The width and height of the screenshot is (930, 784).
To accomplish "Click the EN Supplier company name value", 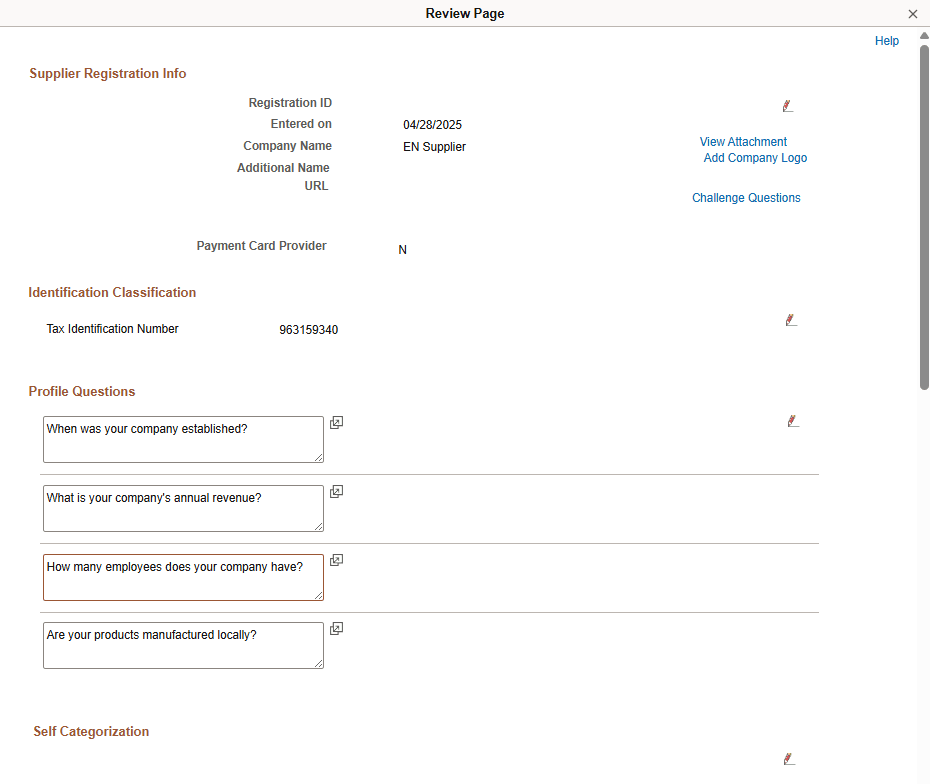I will point(434,146).
